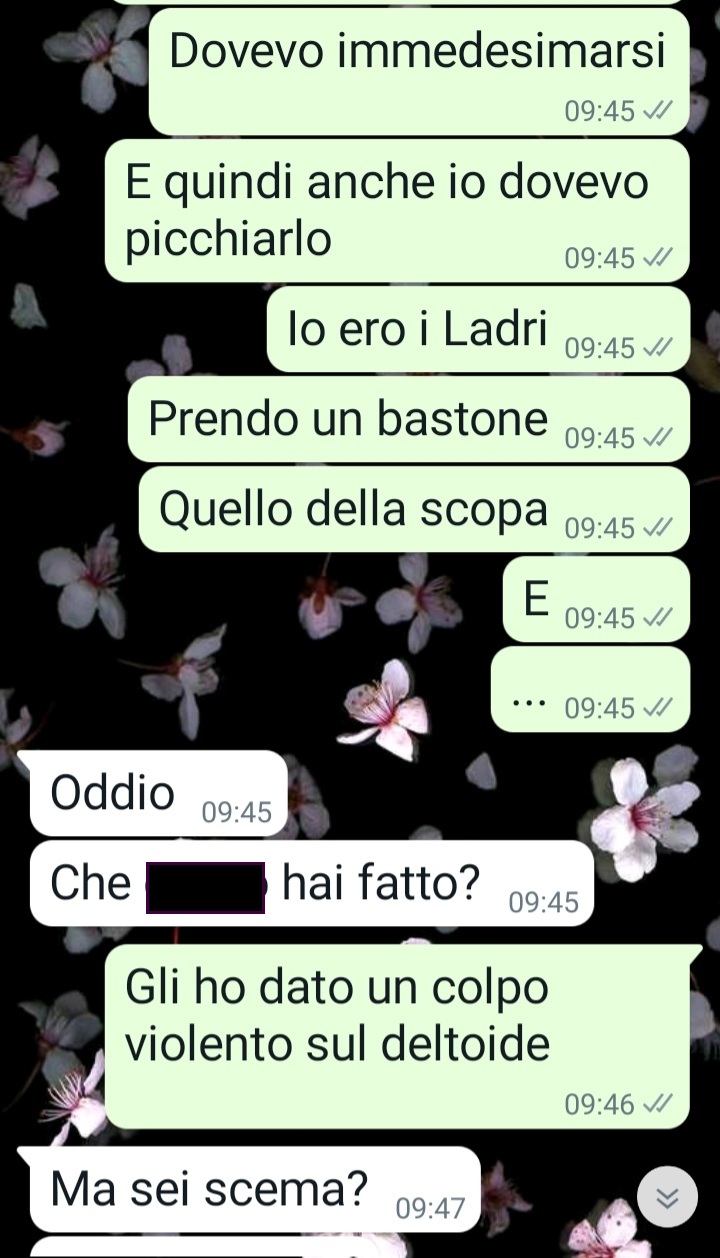Screen dimensions: 720x1258
Task: Tap the 'Che ... hai fatto?' received message
Action: [311, 883]
